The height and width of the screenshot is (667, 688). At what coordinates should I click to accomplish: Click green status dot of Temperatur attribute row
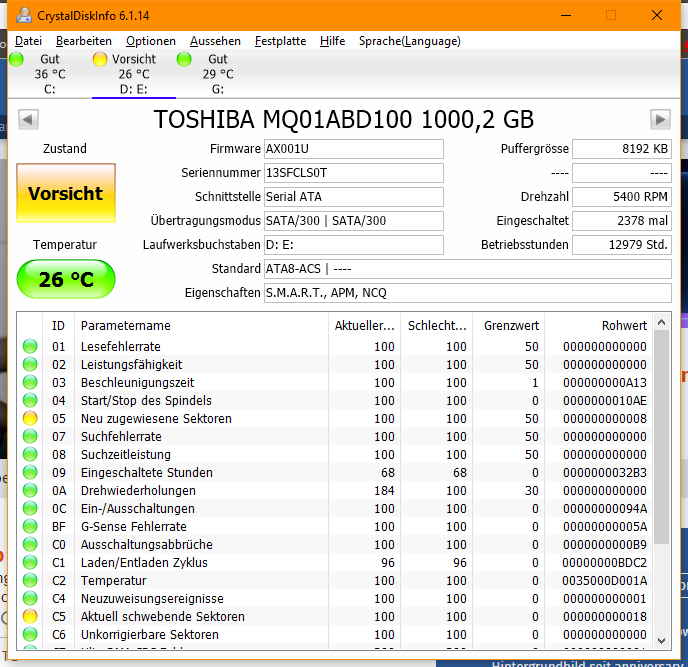30,580
